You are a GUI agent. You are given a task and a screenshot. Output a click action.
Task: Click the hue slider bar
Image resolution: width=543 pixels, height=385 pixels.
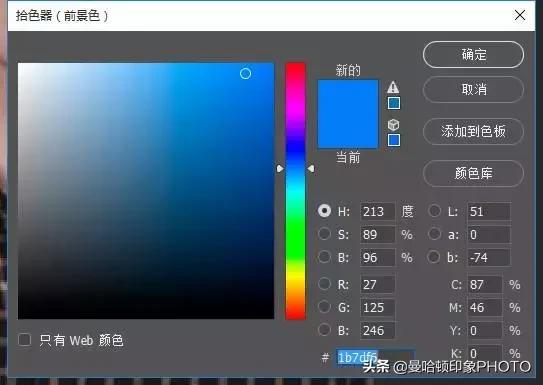click(x=295, y=191)
